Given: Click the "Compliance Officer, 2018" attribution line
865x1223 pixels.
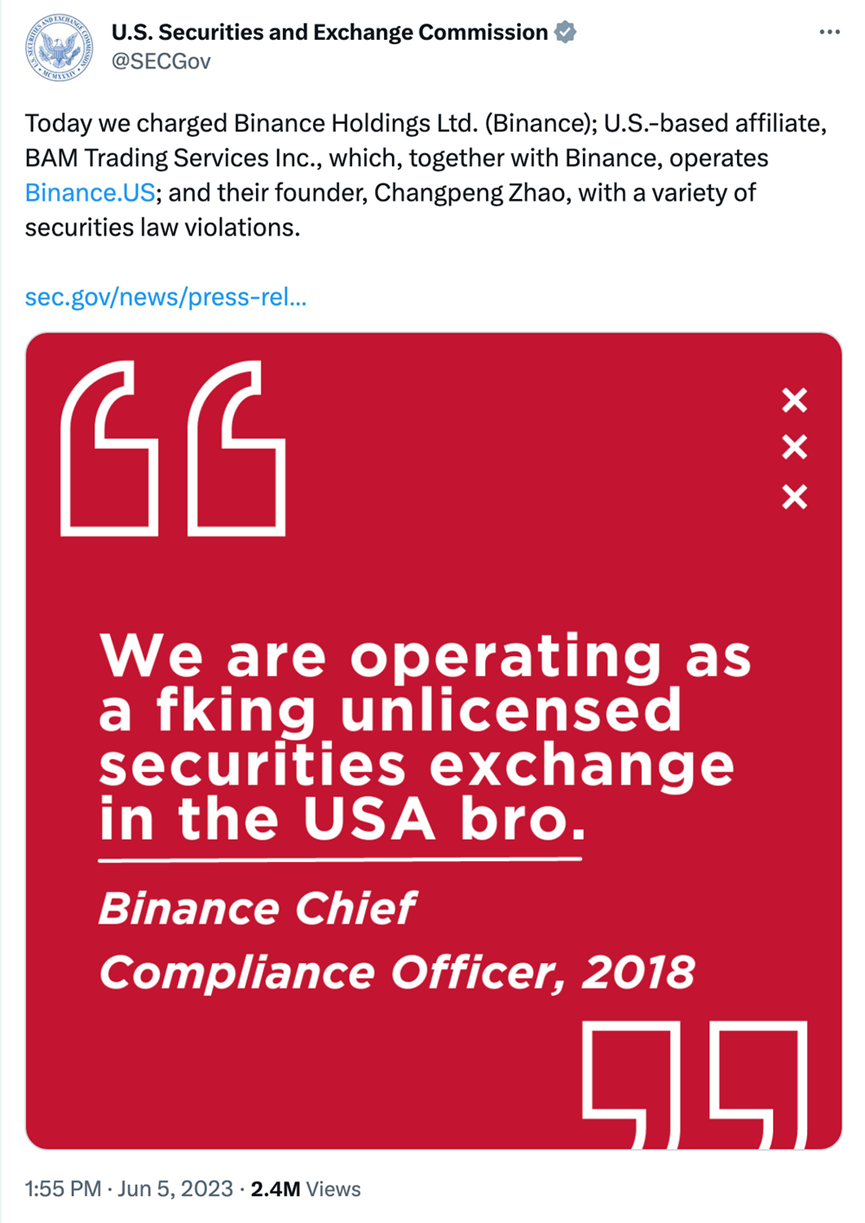Looking at the screenshot, I should [x=397, y=971].
